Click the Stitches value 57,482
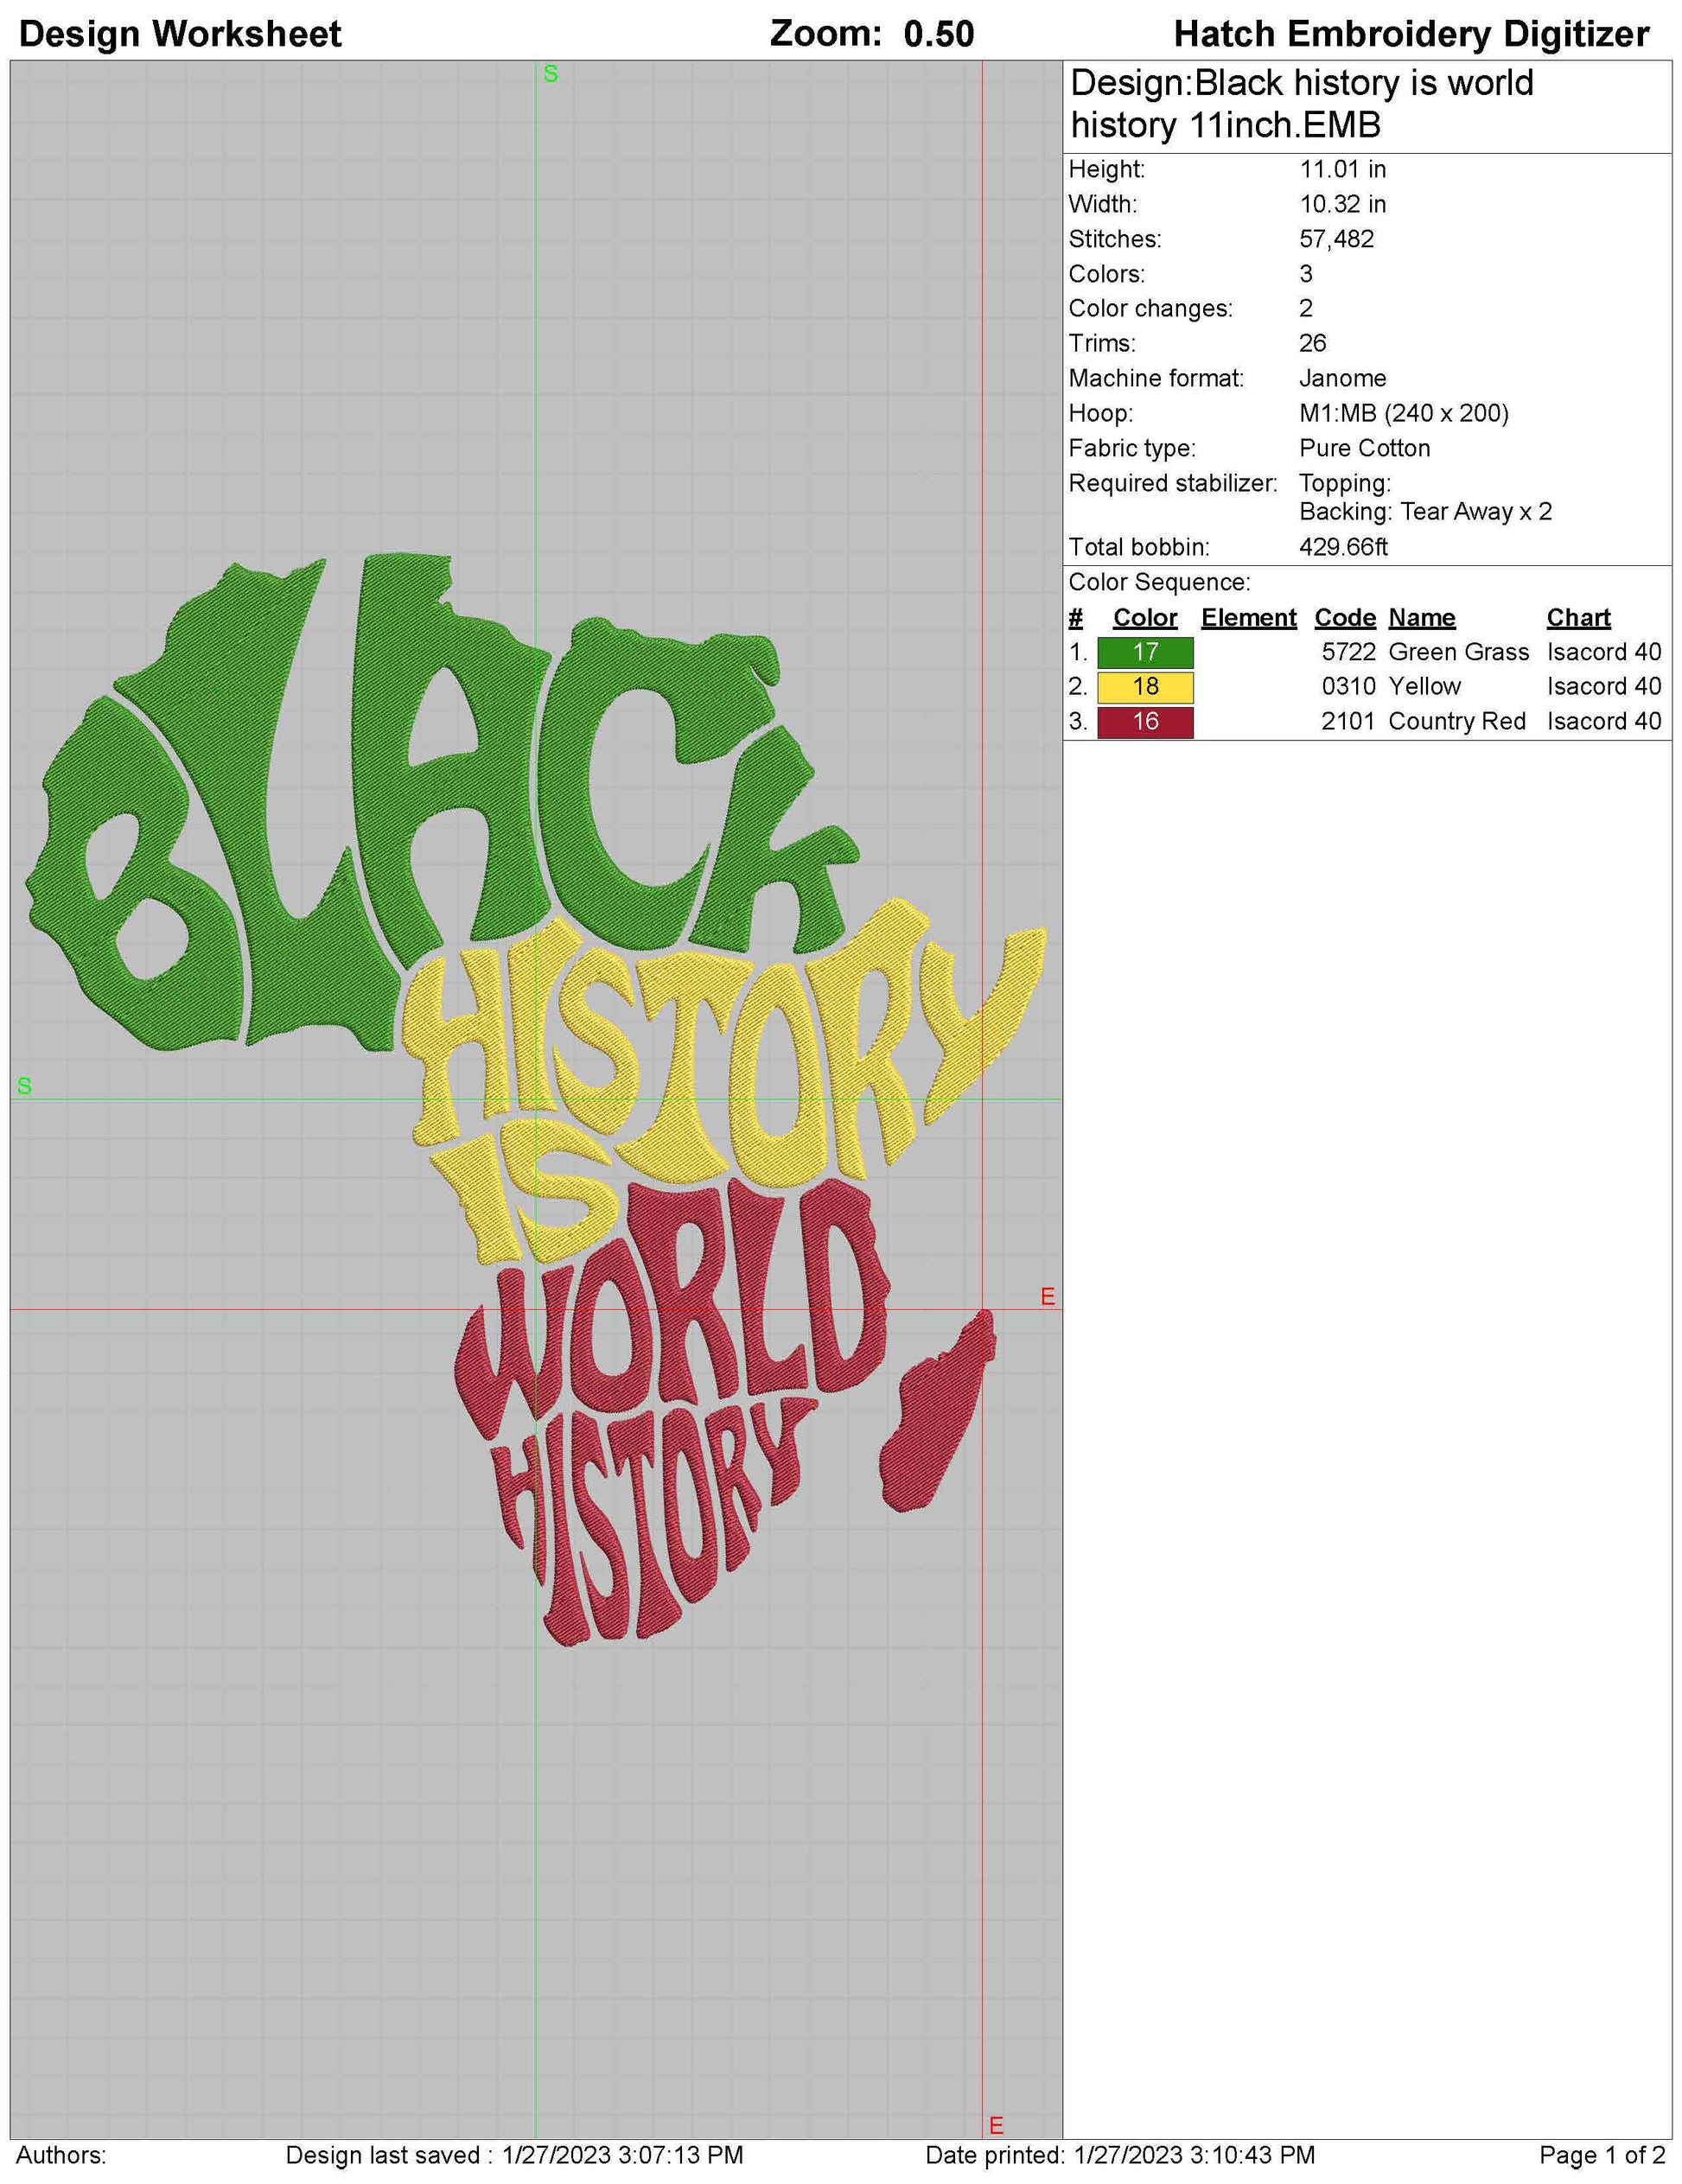 pyautogui.click(x=1336, y=239)
